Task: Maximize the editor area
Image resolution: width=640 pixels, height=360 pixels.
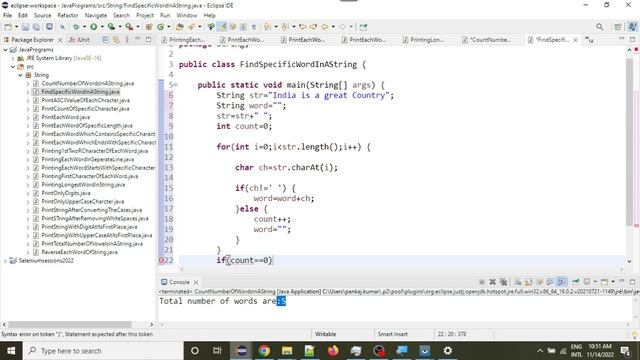Action: coord(632,39)
